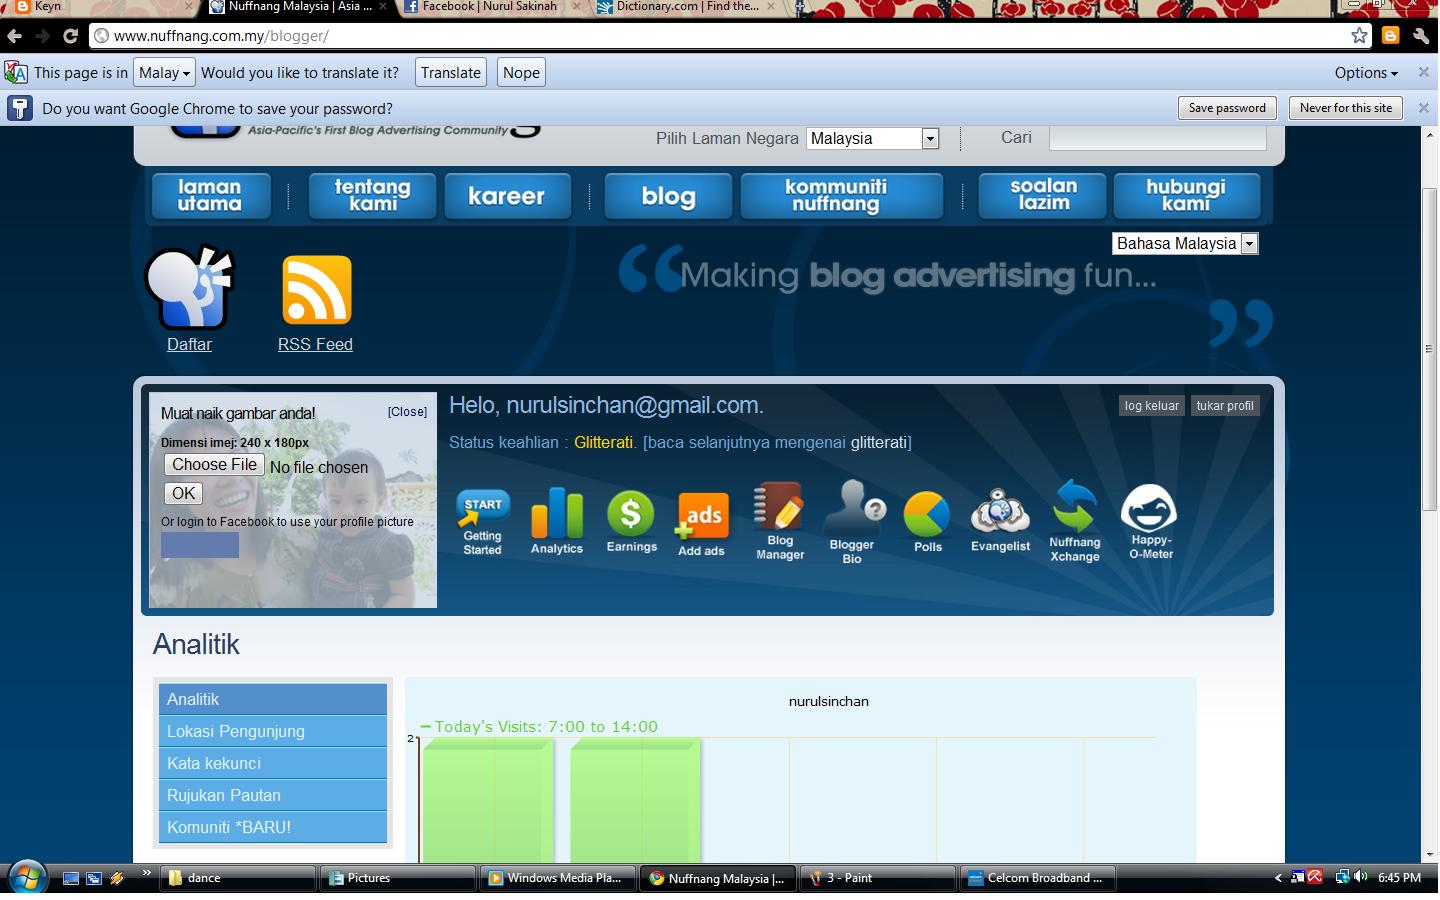Dismiss the save password bar
Viewport: 1440px width, 900px height.
tap(1424, 108)
